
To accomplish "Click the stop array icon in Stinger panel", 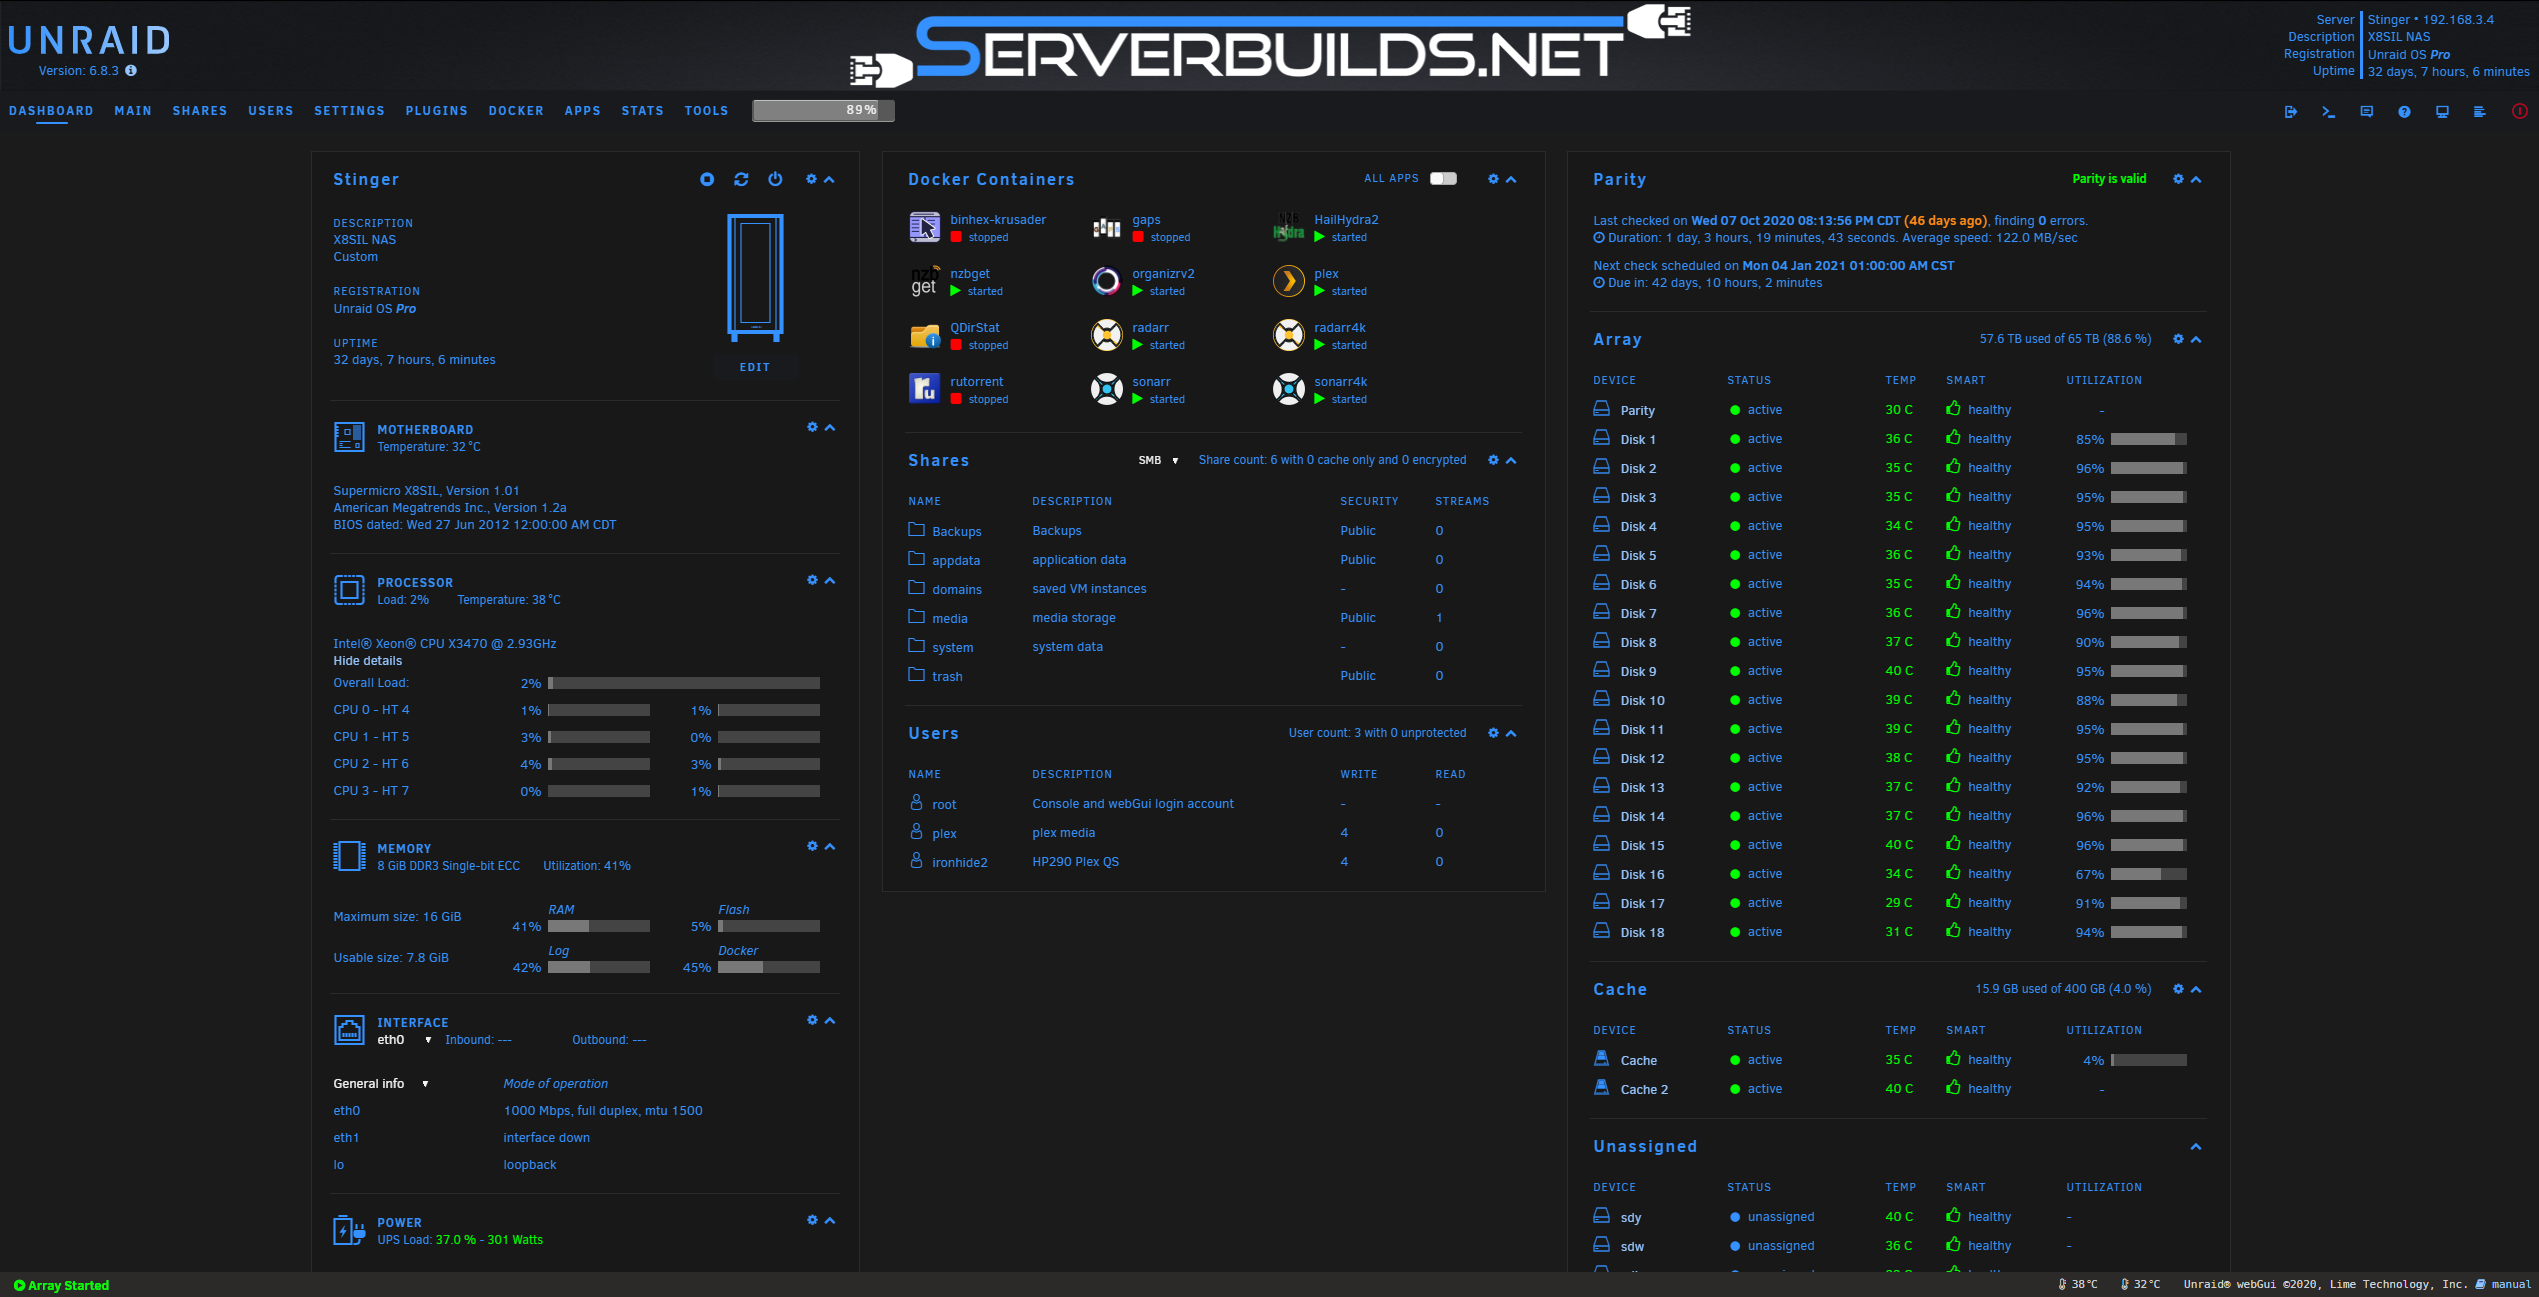I will [707, 179].
